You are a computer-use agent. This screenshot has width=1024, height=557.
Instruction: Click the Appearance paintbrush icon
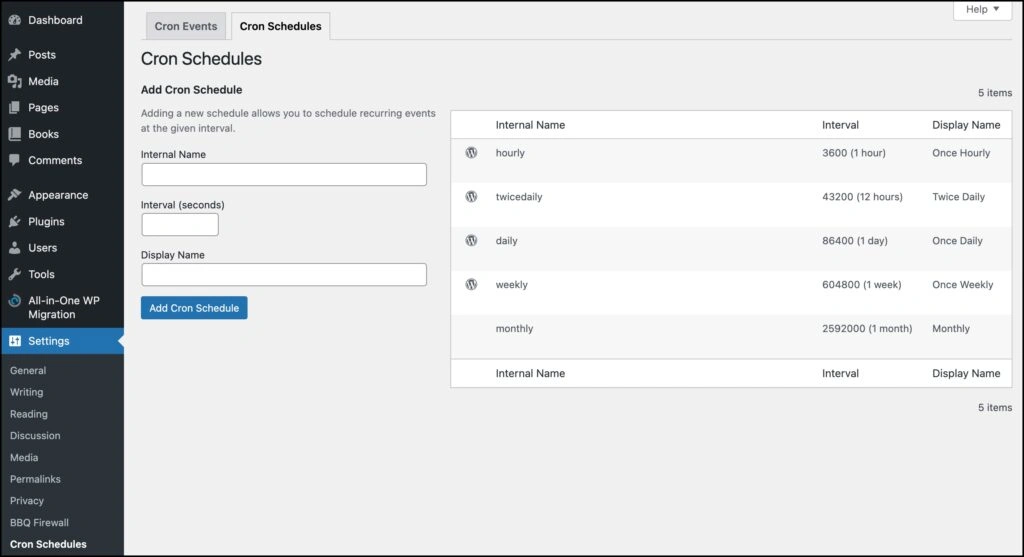14,195
